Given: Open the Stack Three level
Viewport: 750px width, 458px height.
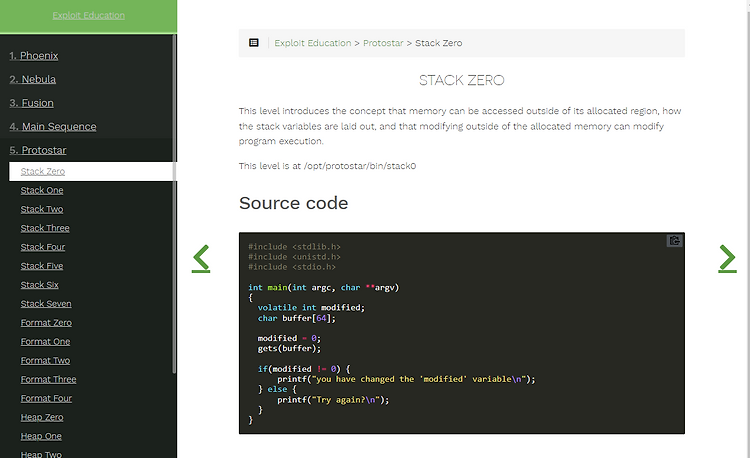Looking at the screenshot, I should [x=45, y=228].
